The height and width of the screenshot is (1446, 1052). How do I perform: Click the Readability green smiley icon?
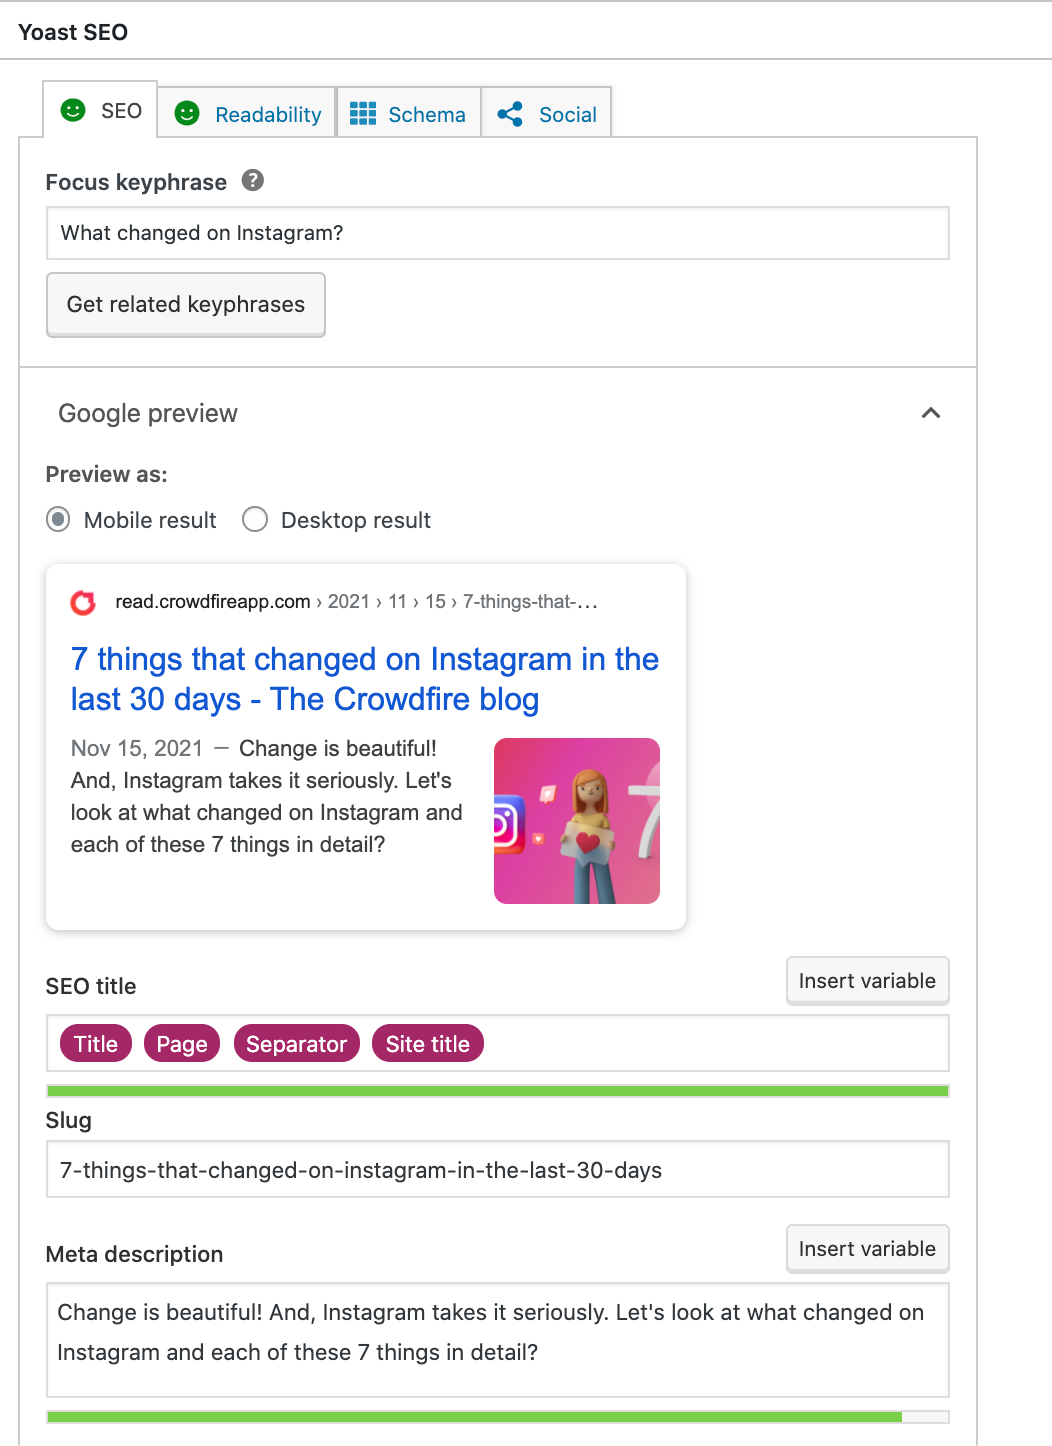[187, 114]
